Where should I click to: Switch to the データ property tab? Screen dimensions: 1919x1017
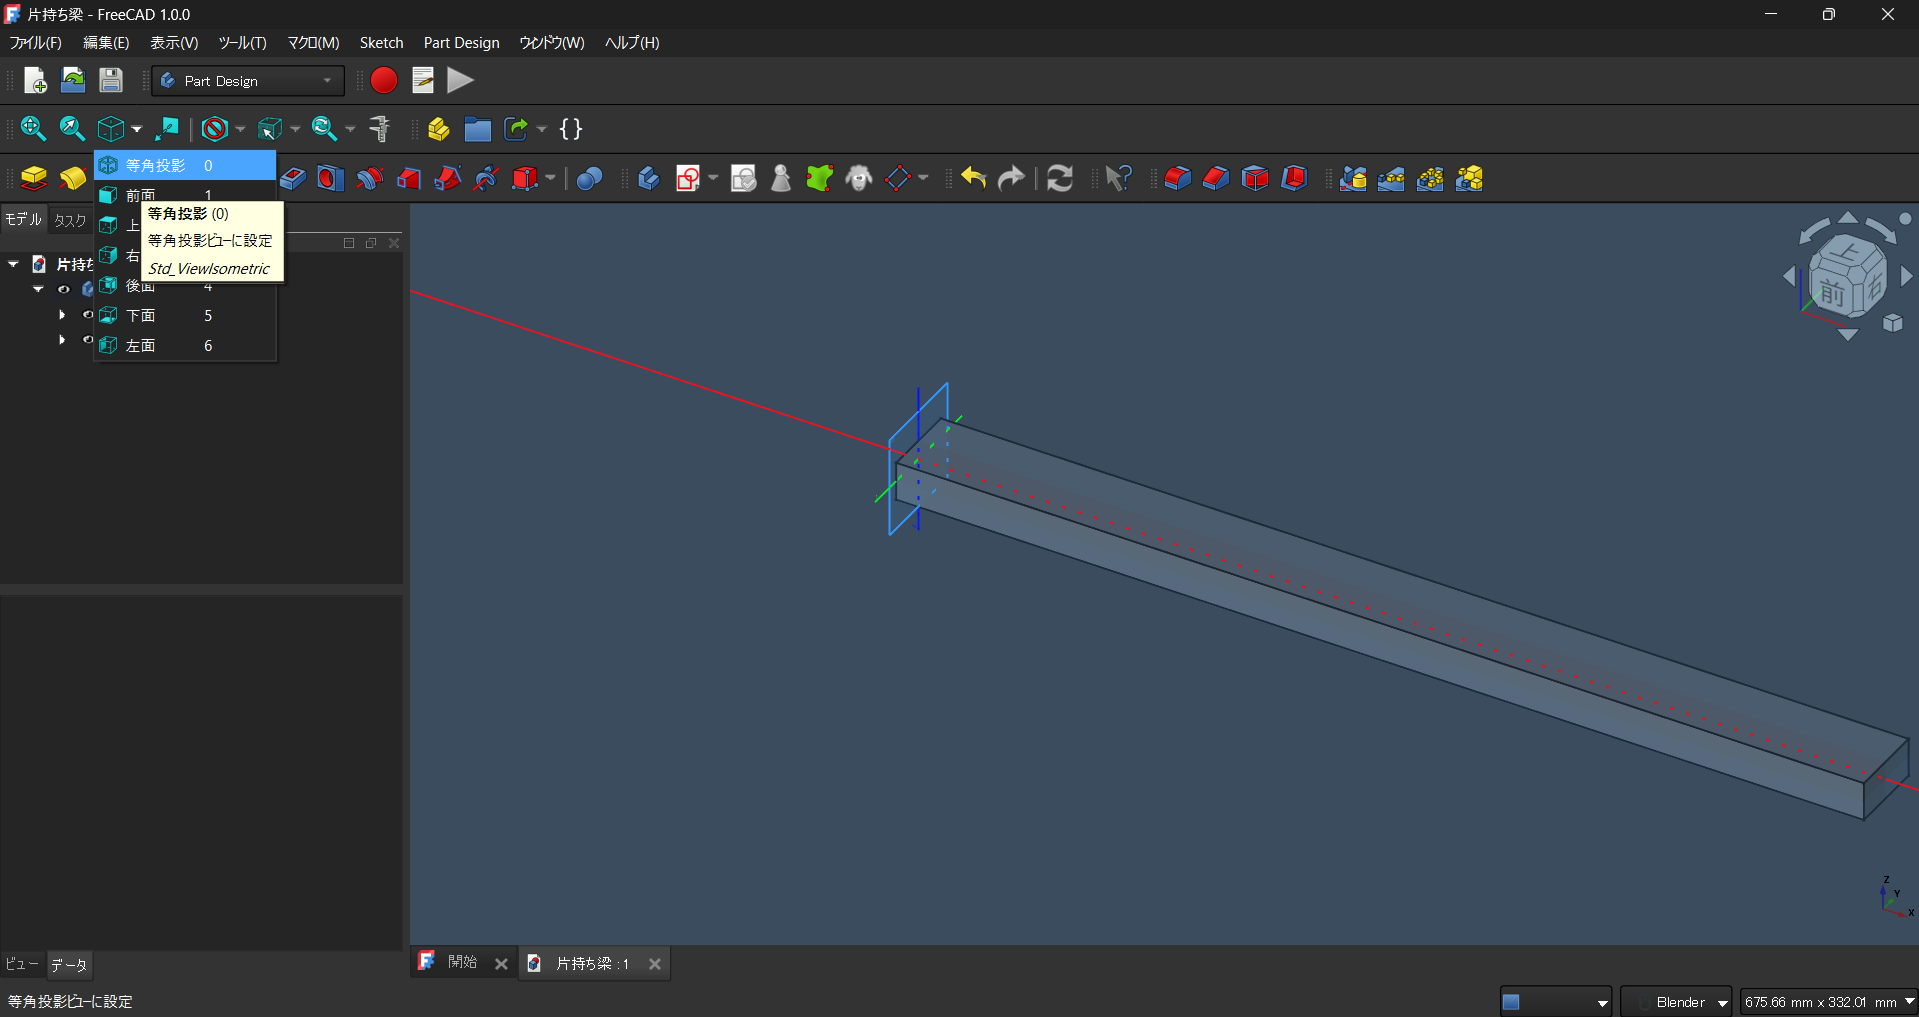69,965
